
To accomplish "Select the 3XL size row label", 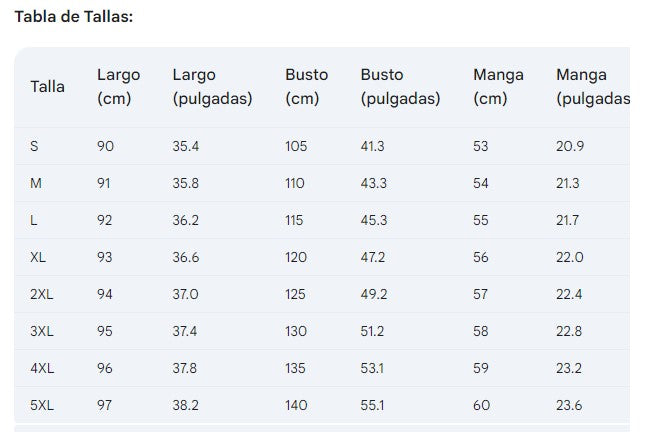I will pyautogui.click(x=42, y=331).
